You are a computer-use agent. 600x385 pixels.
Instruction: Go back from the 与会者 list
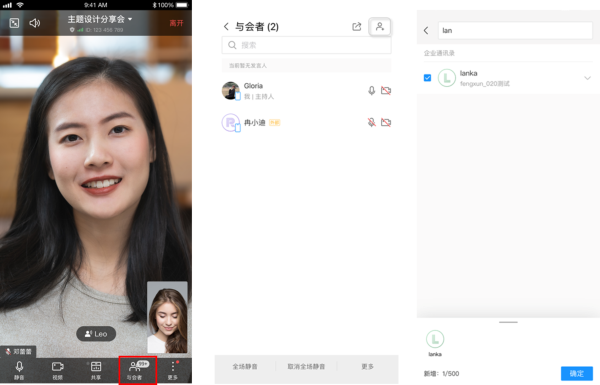(x=226, y=26)
